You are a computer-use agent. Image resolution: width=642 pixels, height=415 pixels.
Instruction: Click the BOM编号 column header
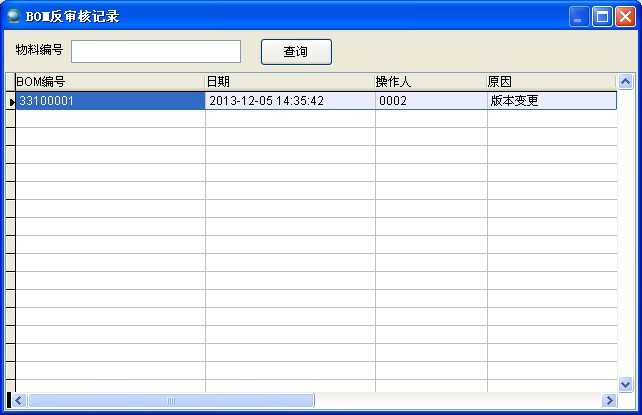(x=110, y=81)
